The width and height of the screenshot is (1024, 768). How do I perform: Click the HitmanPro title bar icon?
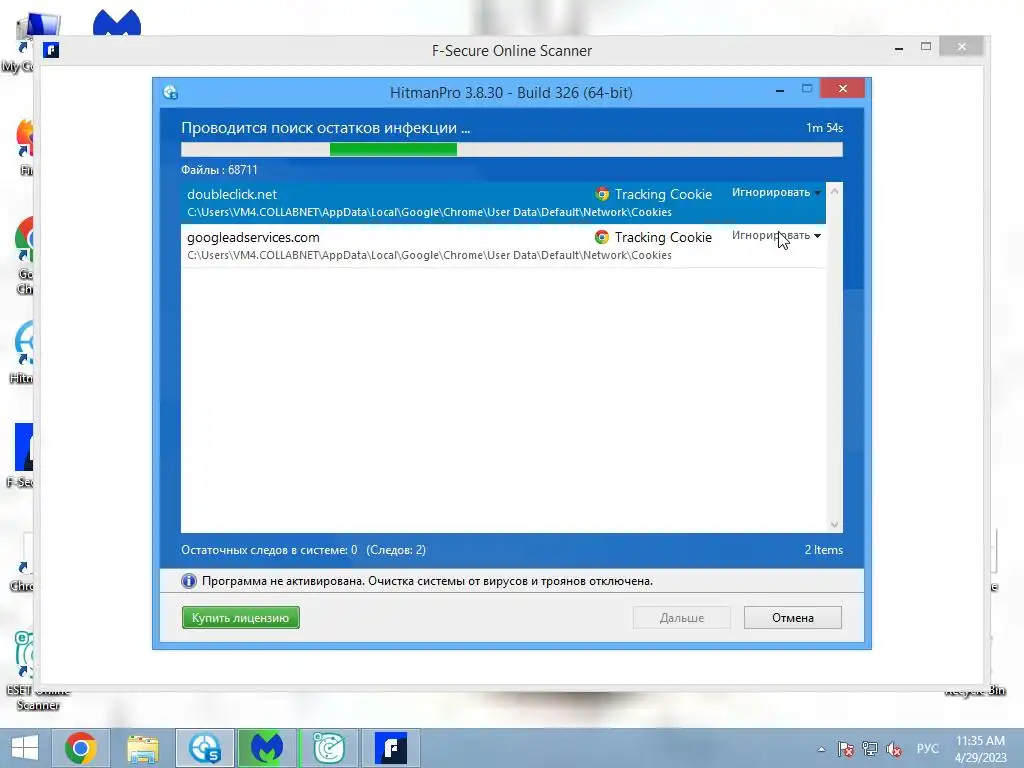click(x=171, y=92)
